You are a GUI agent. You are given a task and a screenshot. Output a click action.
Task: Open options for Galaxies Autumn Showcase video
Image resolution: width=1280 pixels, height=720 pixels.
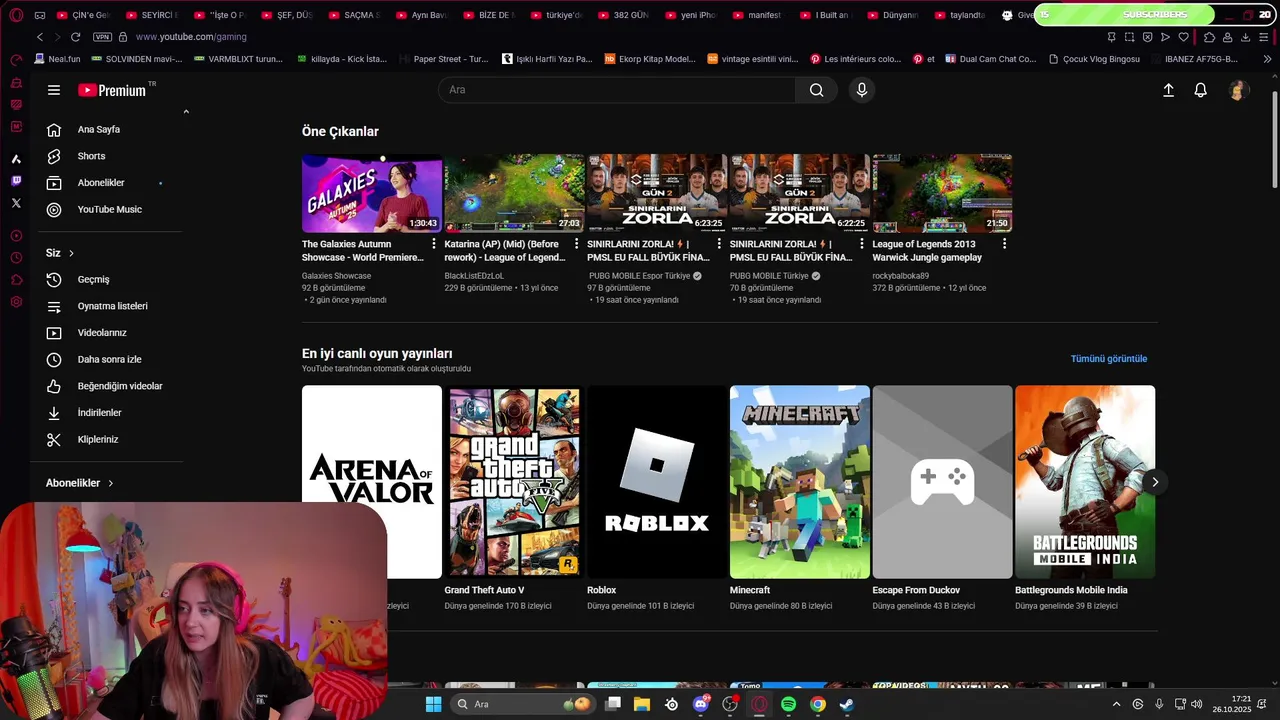tap(433, 244)
